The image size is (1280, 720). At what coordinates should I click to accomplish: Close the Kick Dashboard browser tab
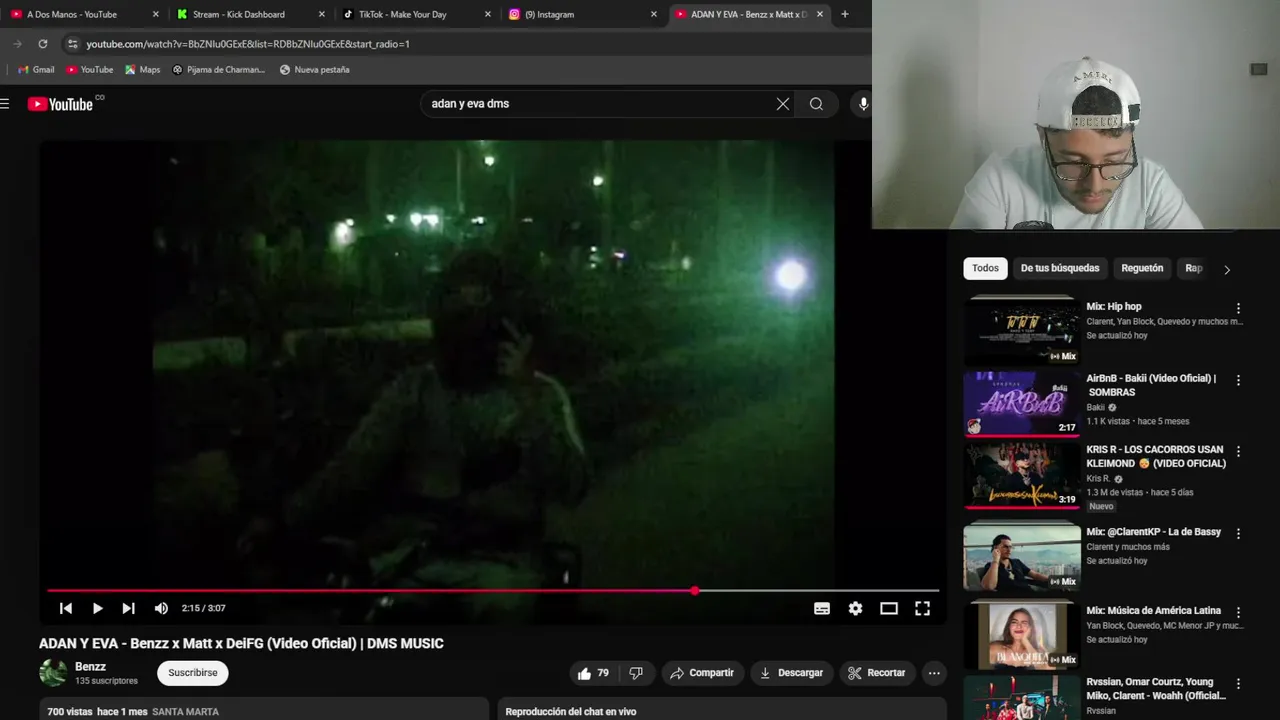click(321, 14)
